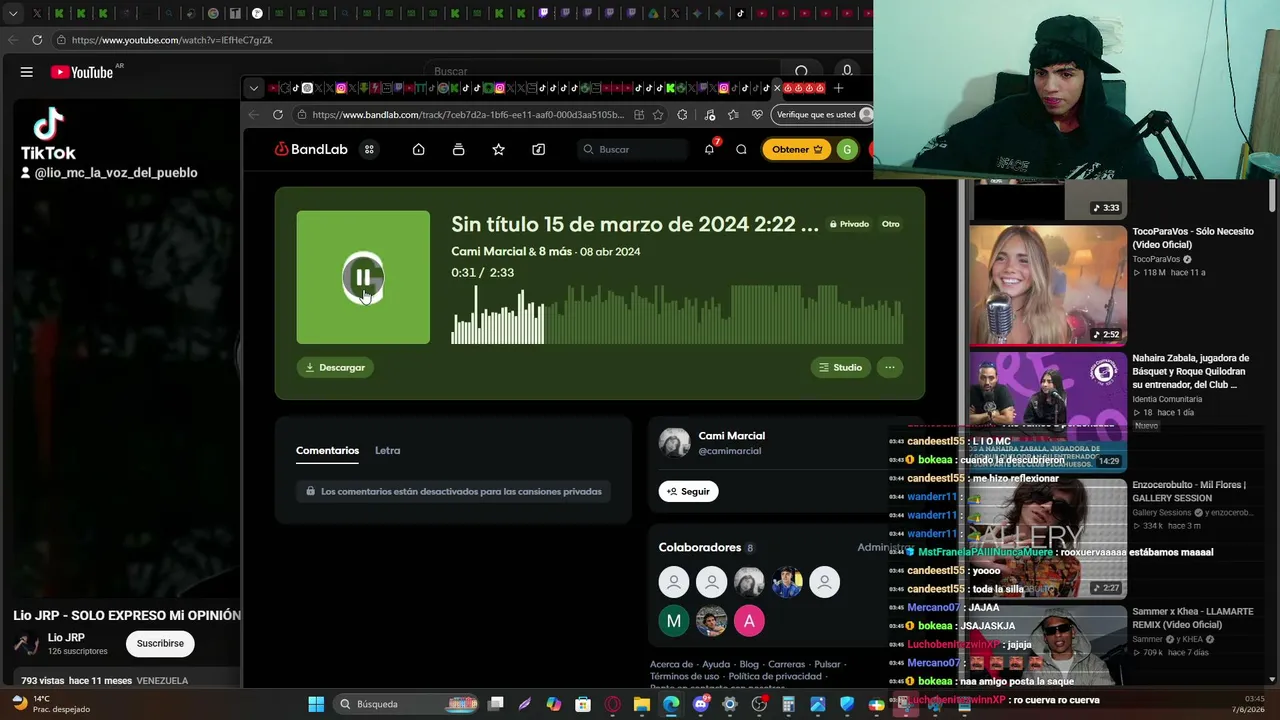
Task: Open Cami Marcial's profile picture
Action: tap(674, 443)
